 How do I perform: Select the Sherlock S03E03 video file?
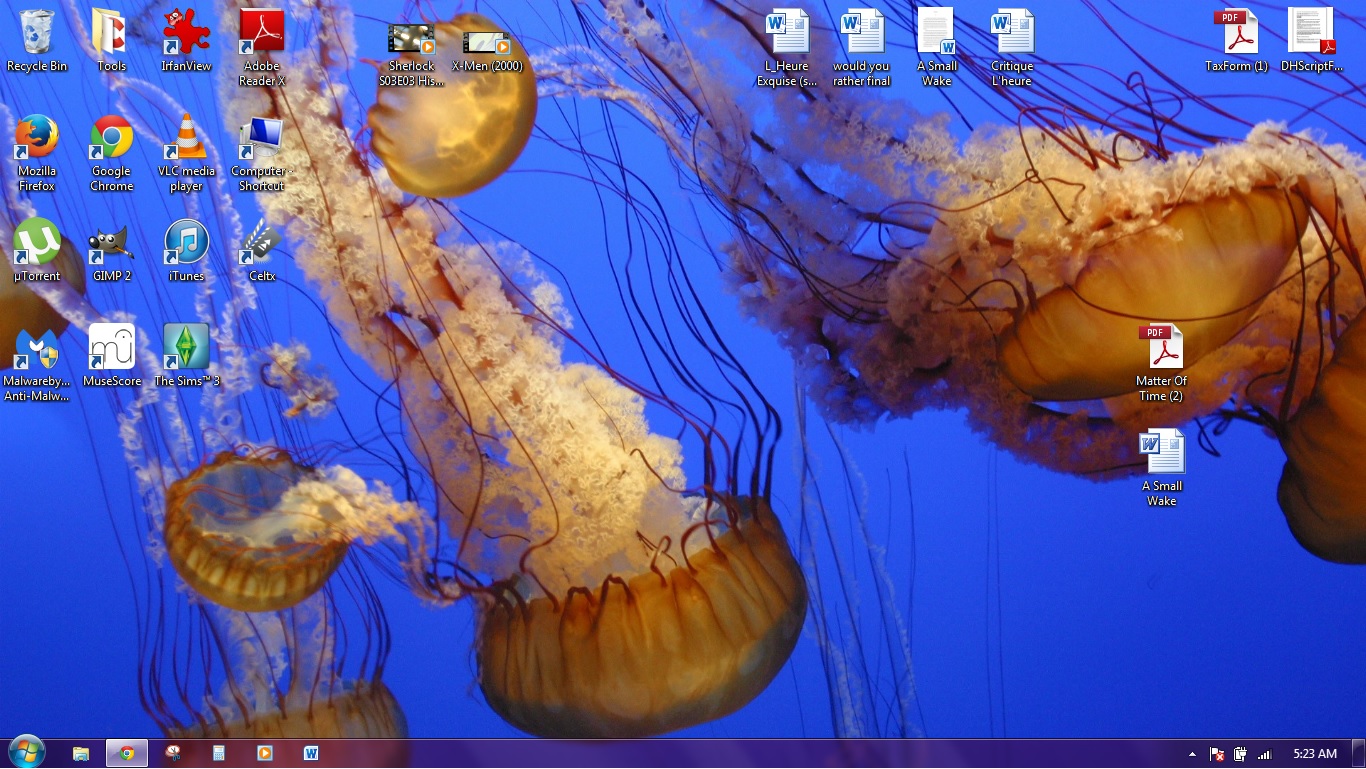[x=411, y=55]
